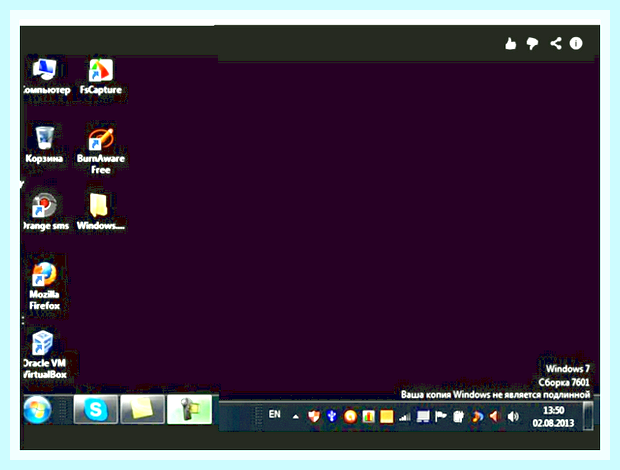Select the Корзина recycle bin icon
620x470 pixels.
(44, 144)
